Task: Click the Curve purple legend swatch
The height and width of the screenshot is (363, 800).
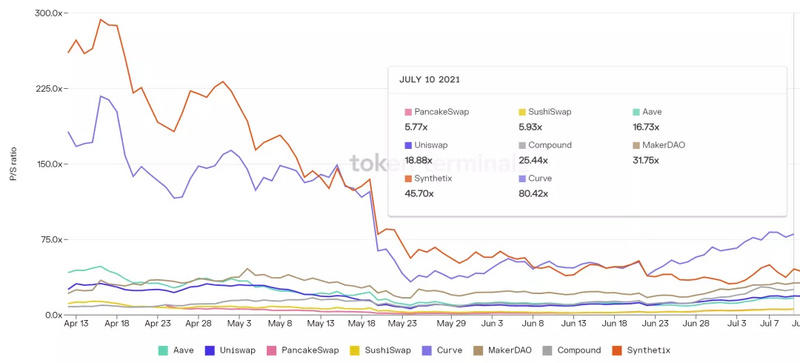Action: (x=428, y=350)
